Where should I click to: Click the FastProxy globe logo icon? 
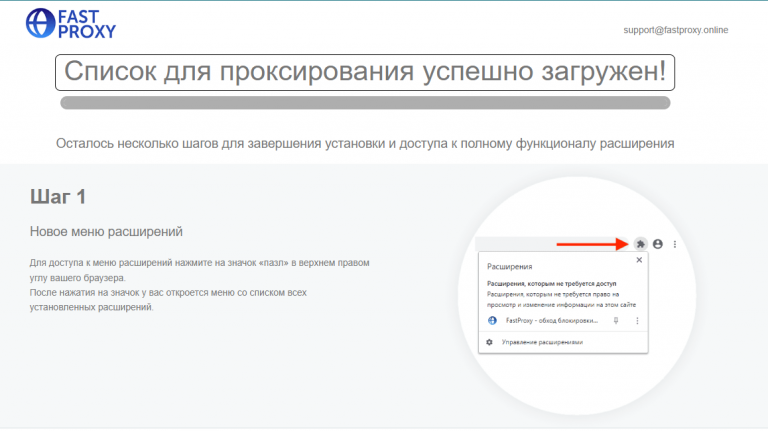(40, 23)
